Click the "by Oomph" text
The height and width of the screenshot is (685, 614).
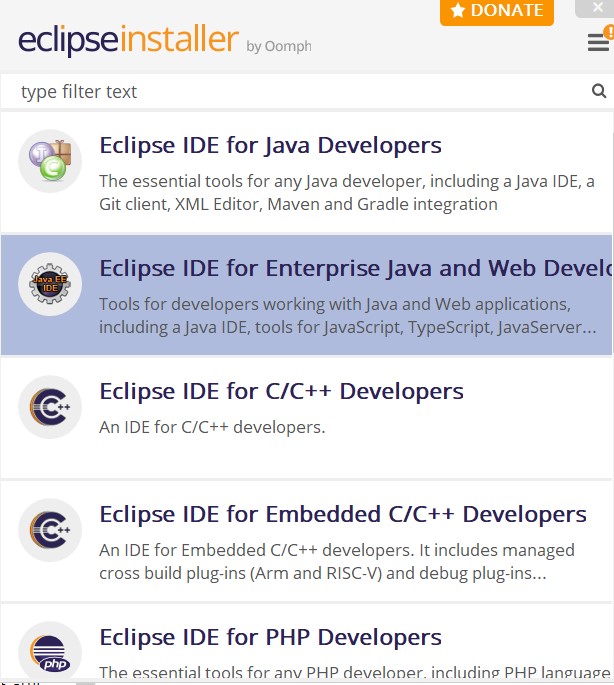(279, 46)
